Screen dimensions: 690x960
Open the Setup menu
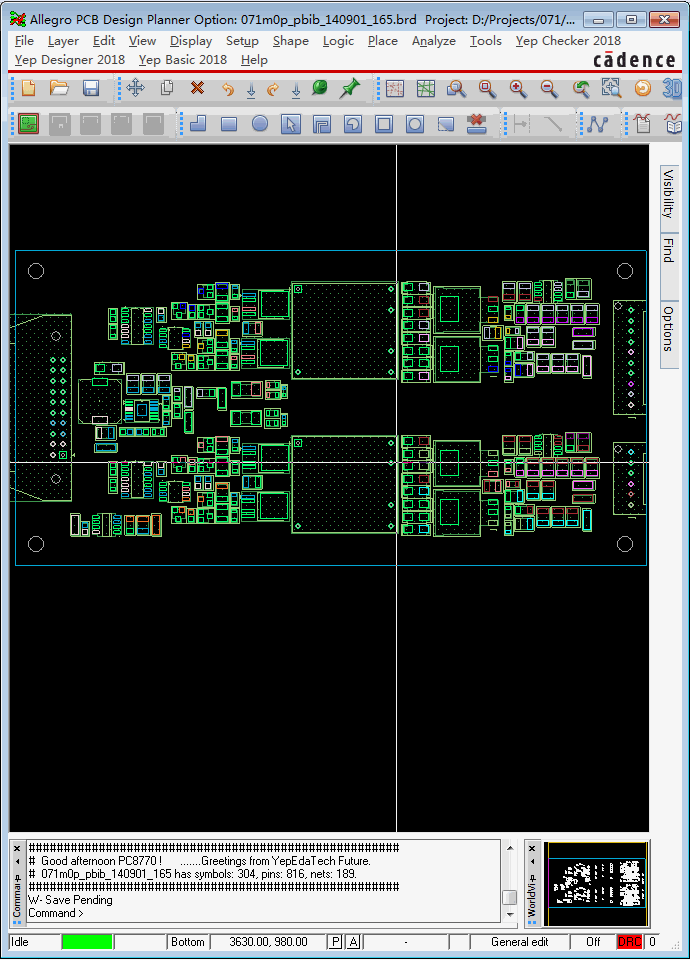242,41
